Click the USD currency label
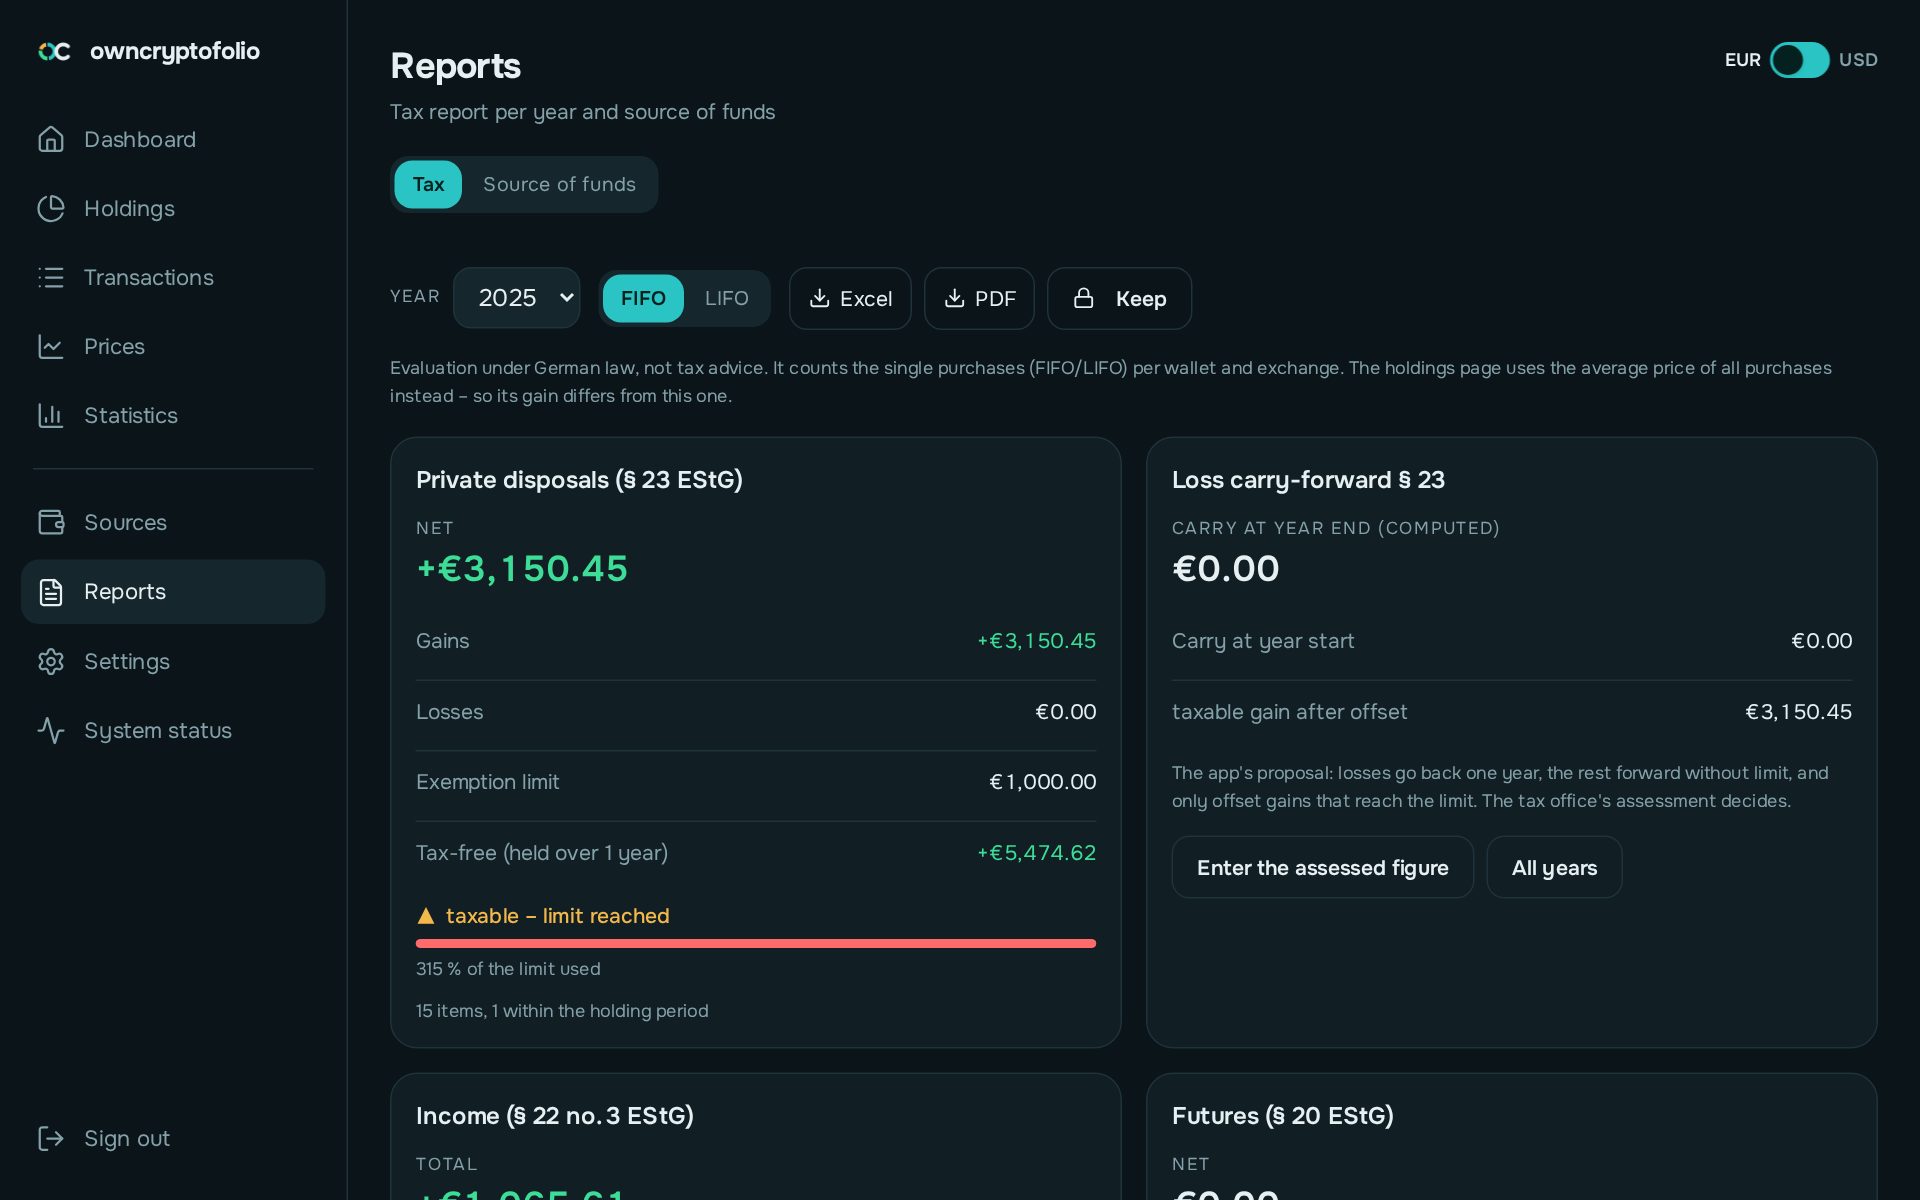Viewport: 1920px width, 1200px height. point(1858,60)
